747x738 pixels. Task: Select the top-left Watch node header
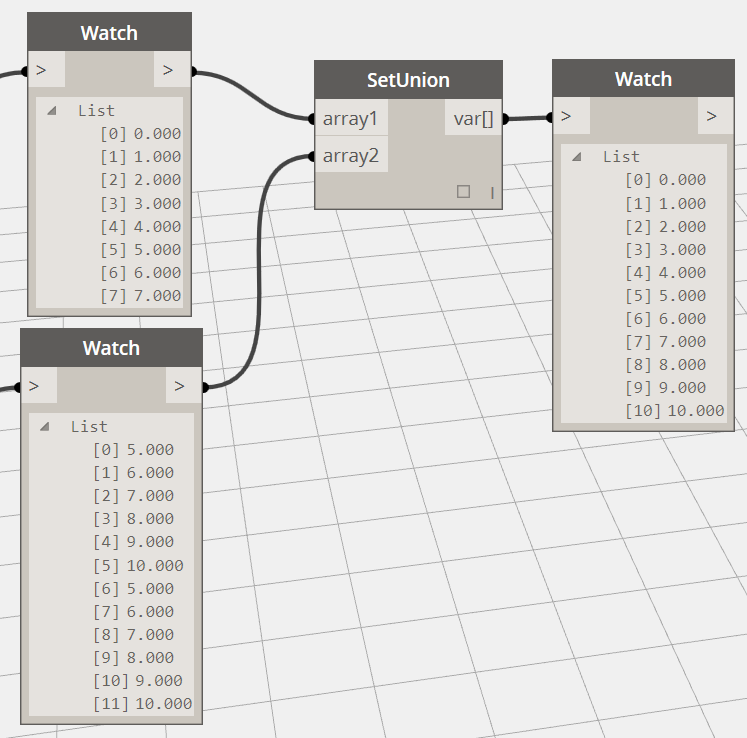(110, 32)
